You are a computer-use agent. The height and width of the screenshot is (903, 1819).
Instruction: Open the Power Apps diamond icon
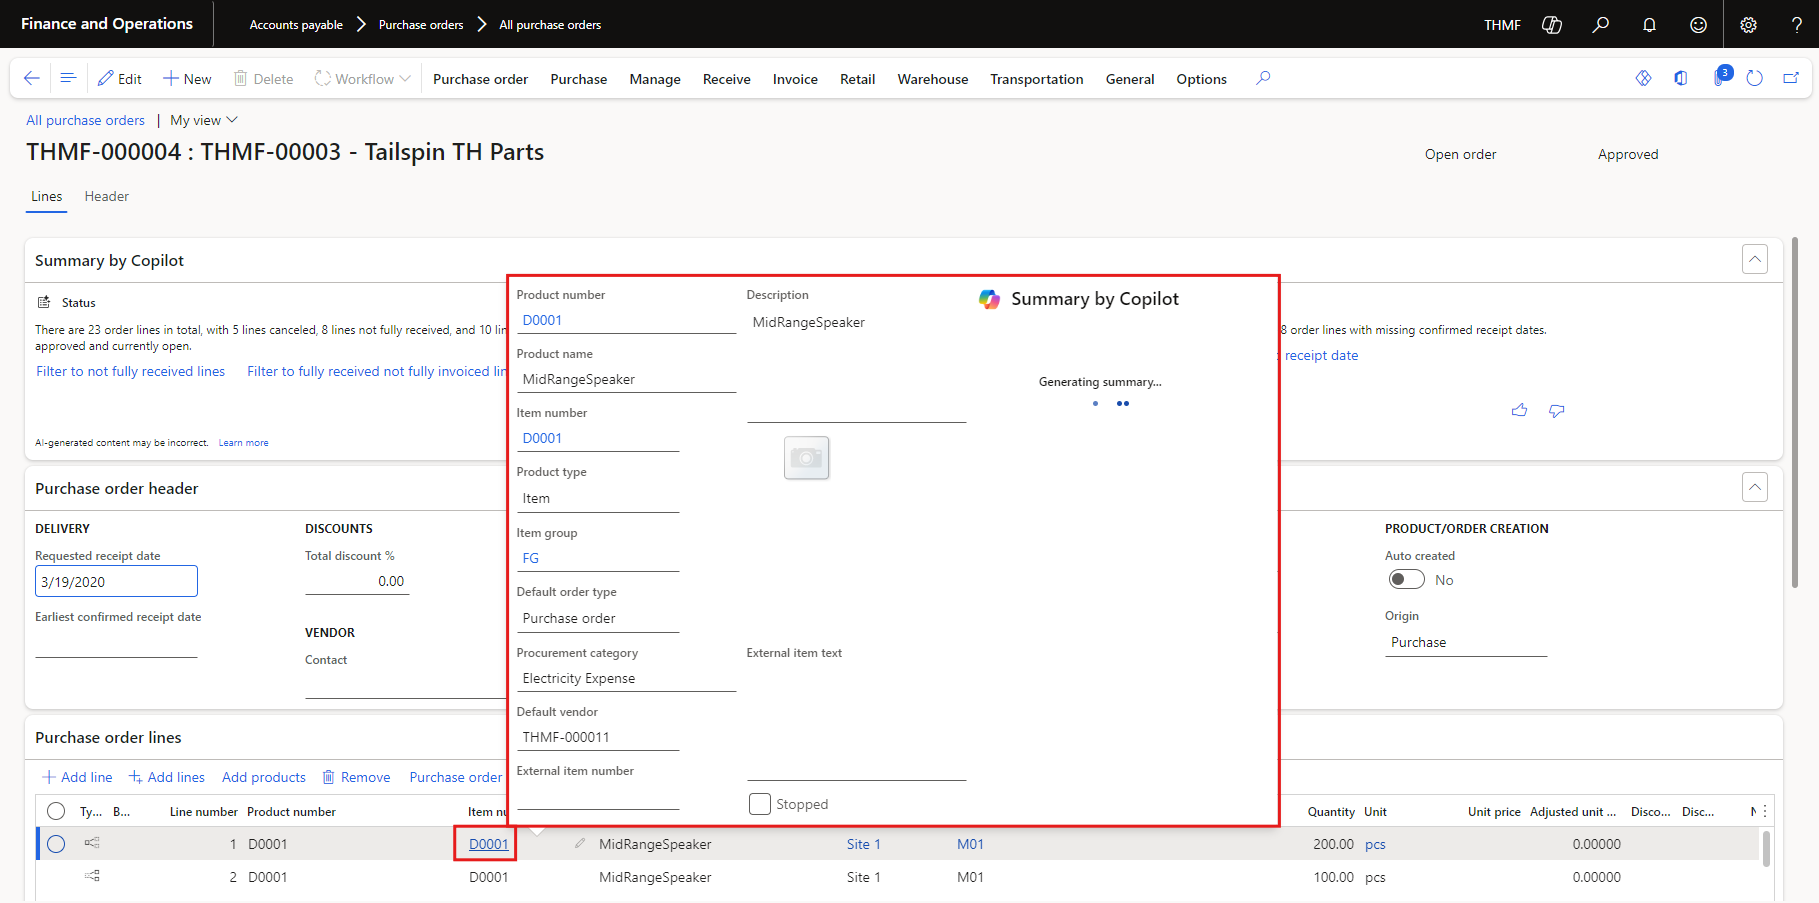tap(1643, 78)
